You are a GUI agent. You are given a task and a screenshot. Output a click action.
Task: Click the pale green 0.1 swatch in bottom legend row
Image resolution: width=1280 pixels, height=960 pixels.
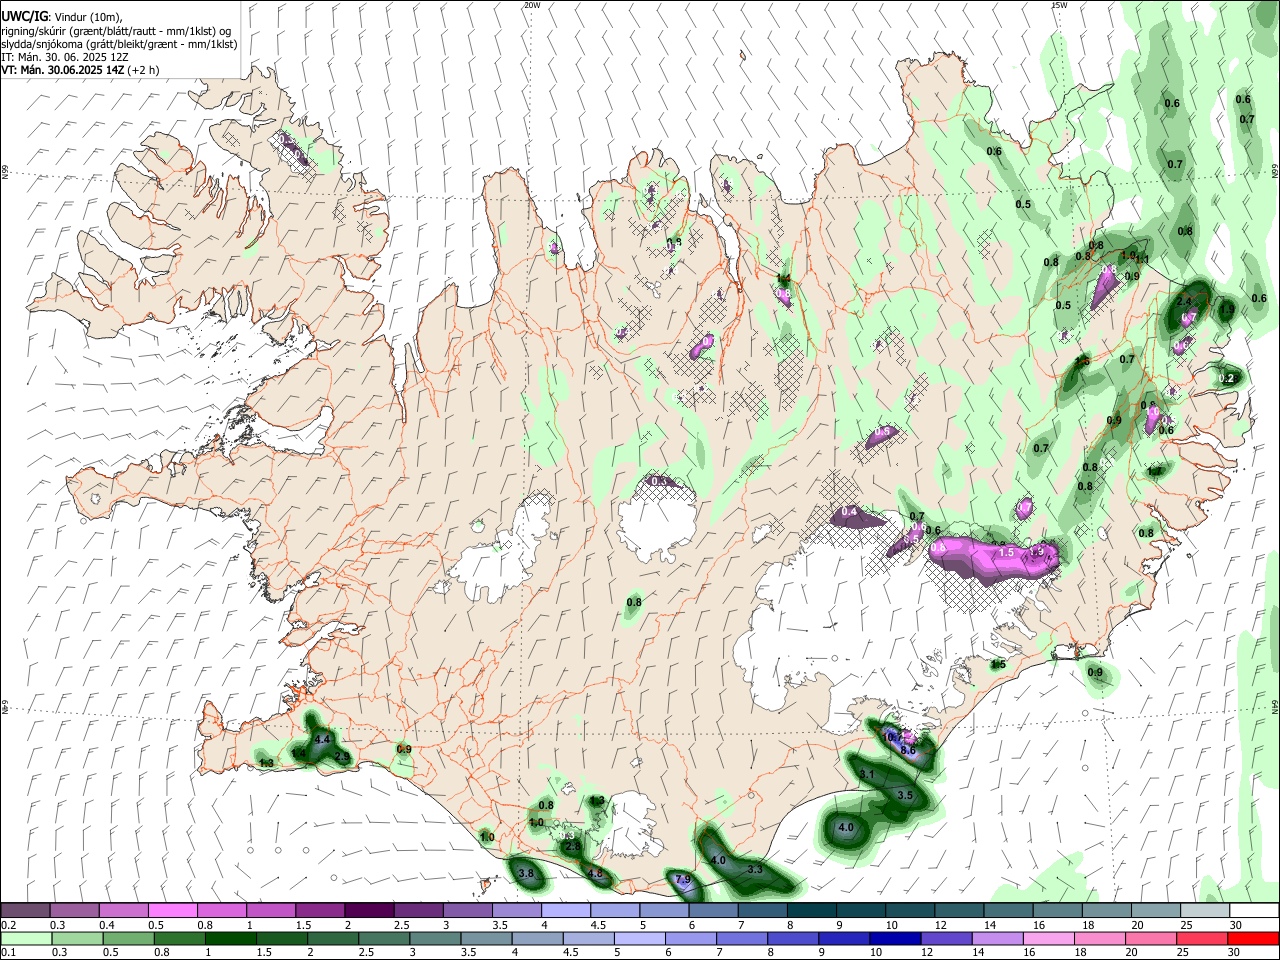click(x=24, y=939)
